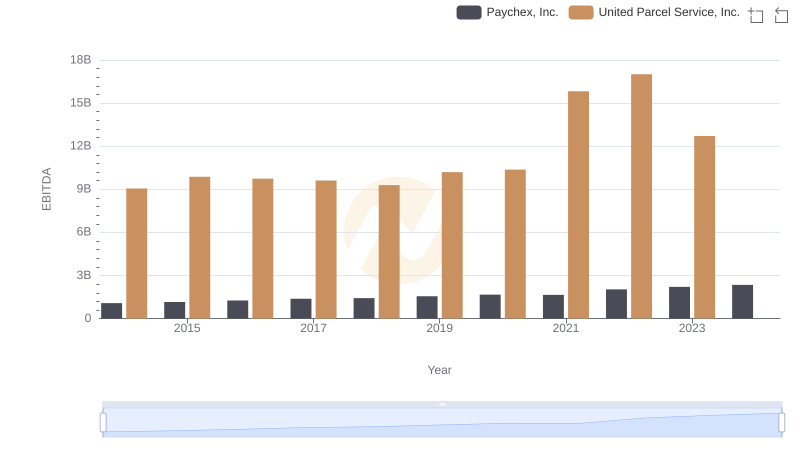
Task: Click the 9B y-axis label
Action: [x=84, y=189]
